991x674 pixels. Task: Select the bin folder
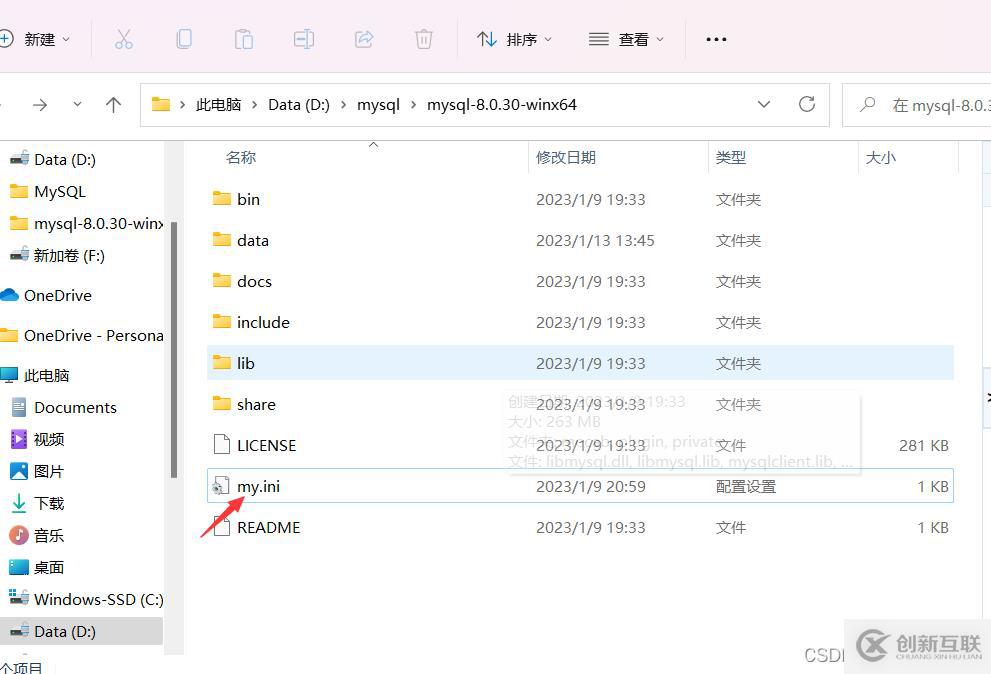pos(580,199)
